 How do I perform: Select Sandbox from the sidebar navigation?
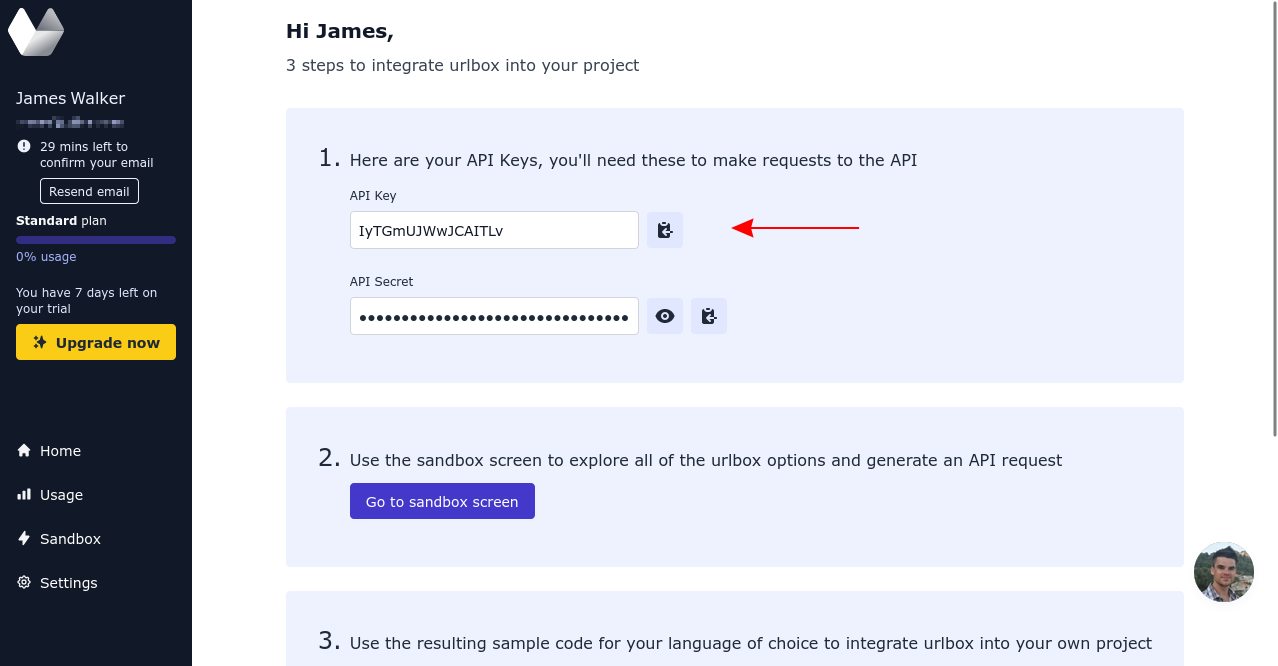click(70, 539)
